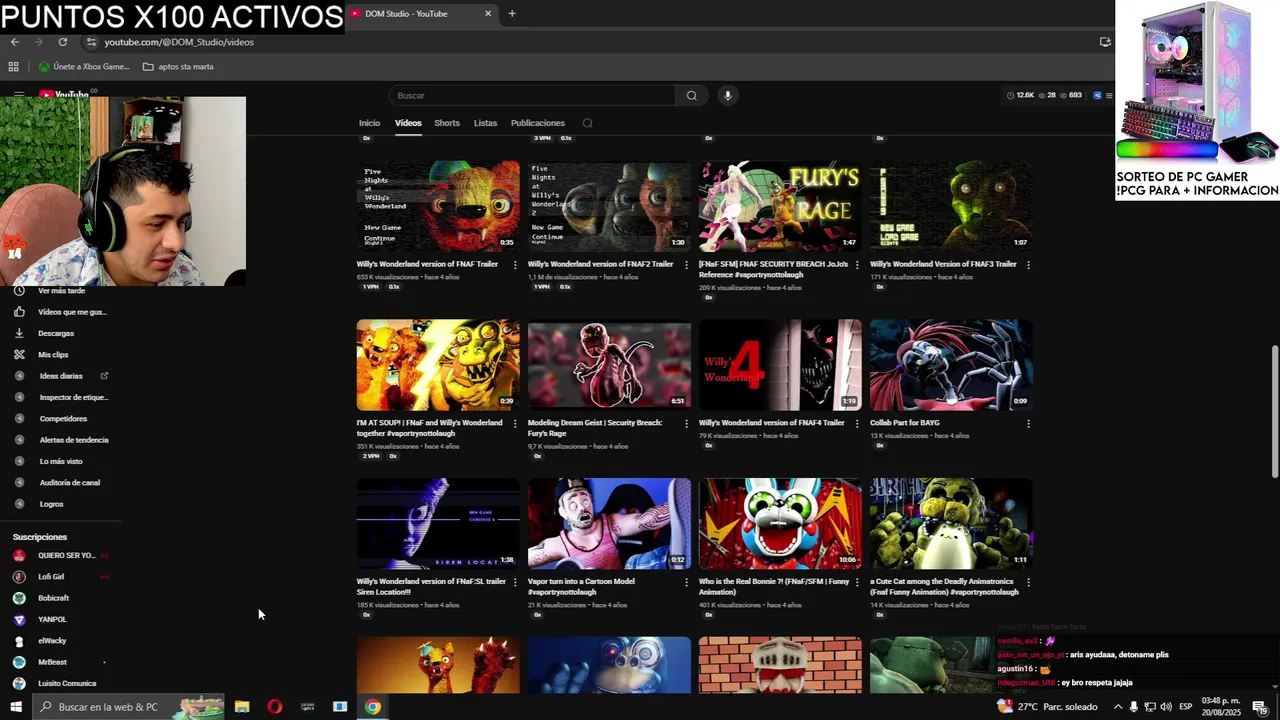
Task: Switch to the Inicio channel tab
Action: pyautogui.click(x=369, y=123)
